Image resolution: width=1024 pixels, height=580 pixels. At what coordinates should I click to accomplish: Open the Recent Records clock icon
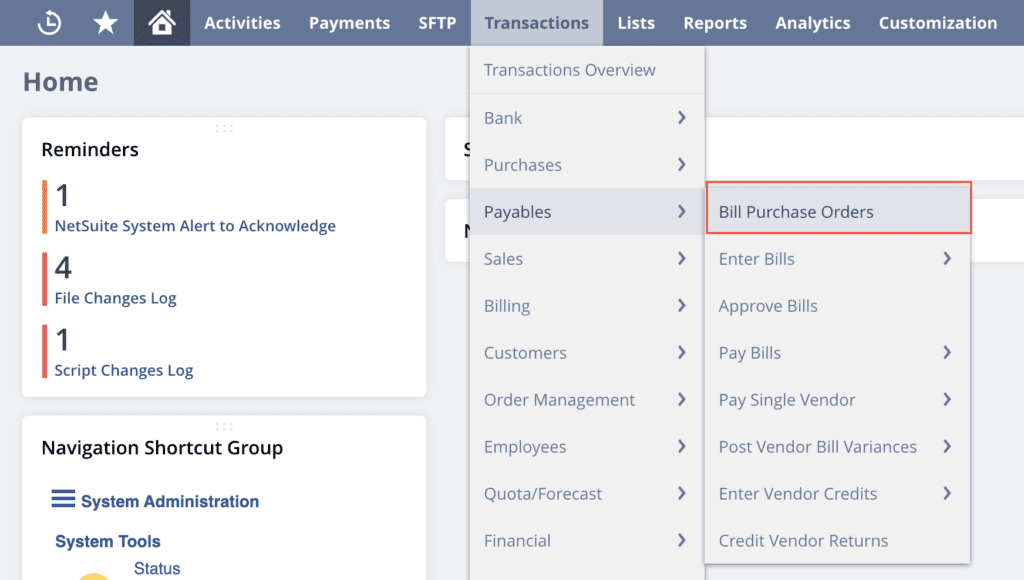48,23
